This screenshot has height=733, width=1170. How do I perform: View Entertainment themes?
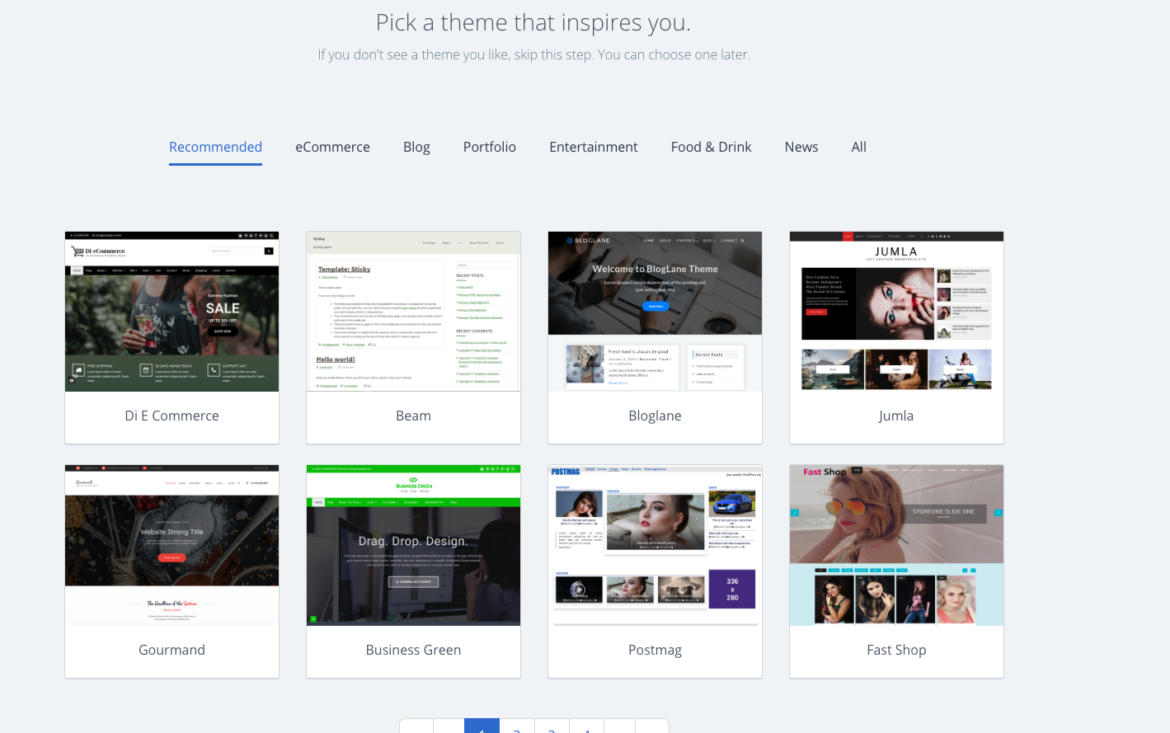coord(593,146)
